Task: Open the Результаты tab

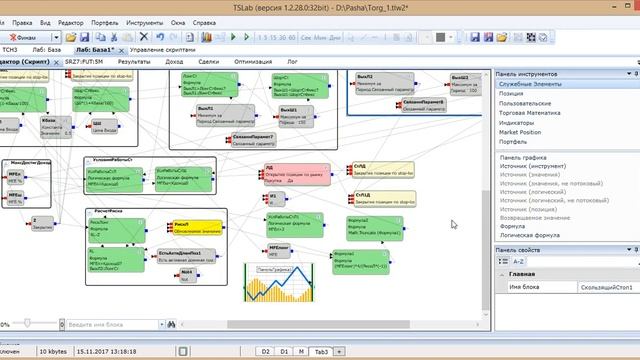Action: click(x=134, y=62)
